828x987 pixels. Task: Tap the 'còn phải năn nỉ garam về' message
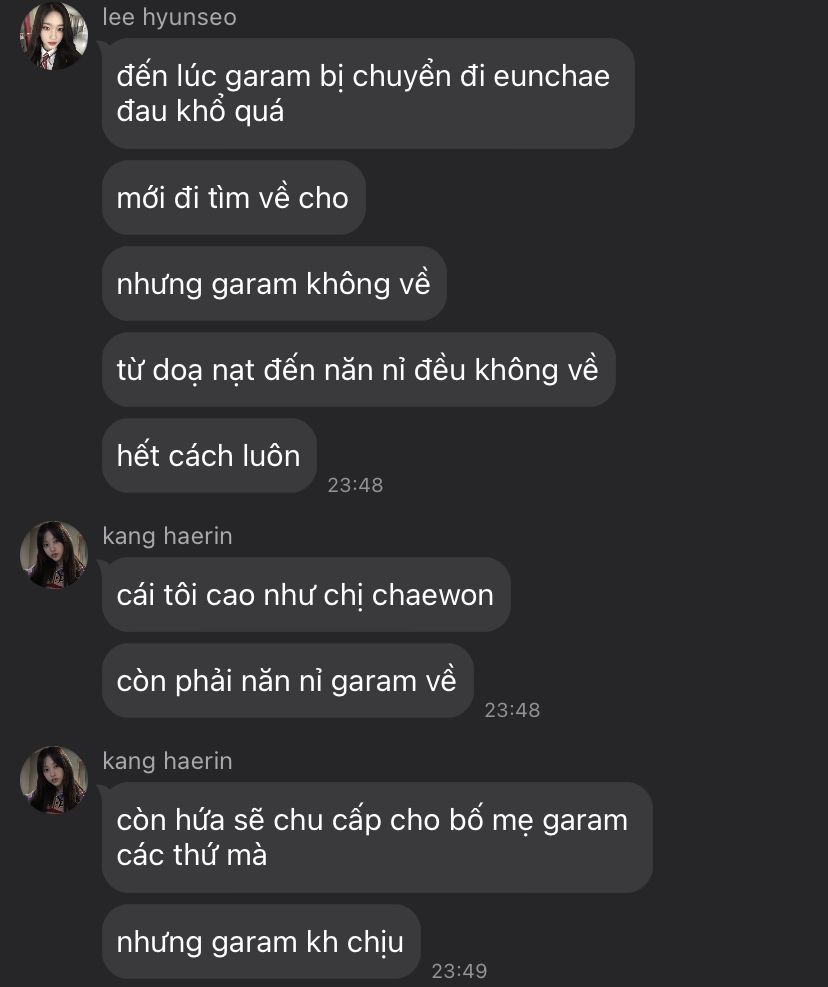tap(288, 680)
